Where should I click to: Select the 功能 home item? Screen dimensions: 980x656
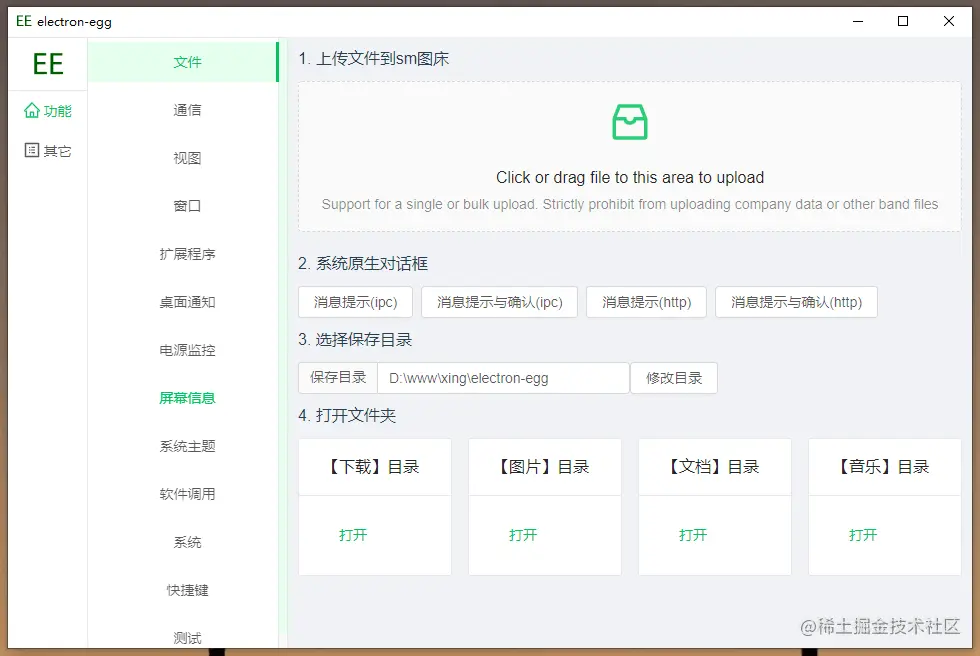(x=48, y=111)
